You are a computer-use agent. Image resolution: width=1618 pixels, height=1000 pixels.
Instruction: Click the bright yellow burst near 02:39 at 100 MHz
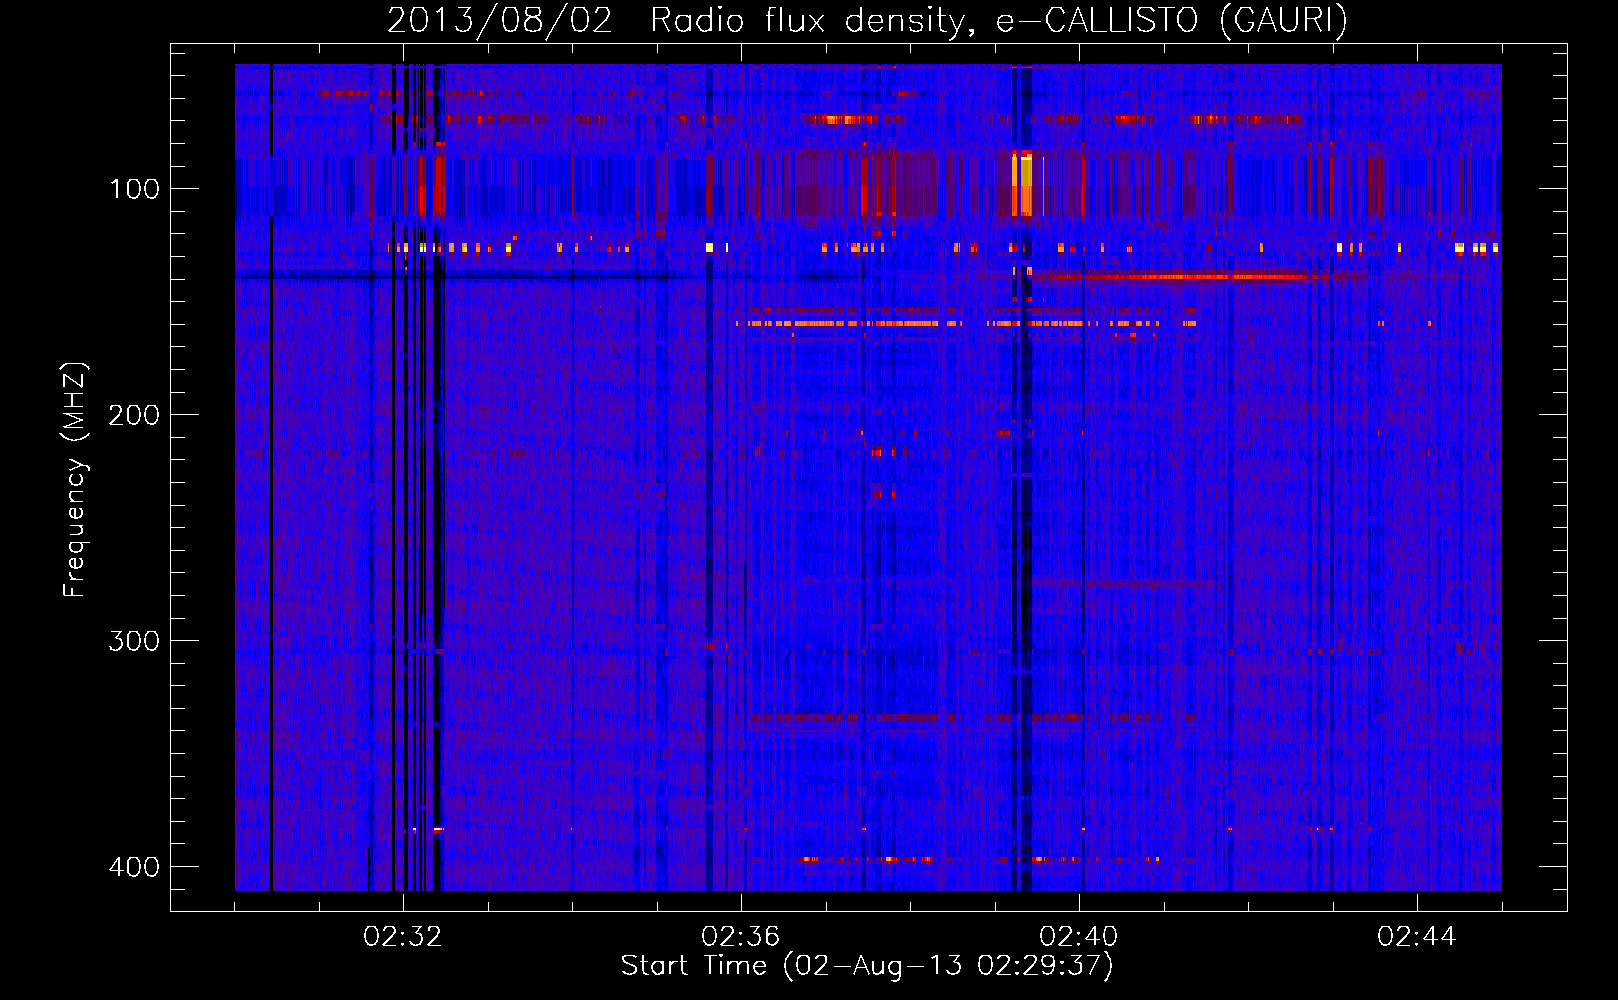pyautogui.click(x=1022, y=184)
